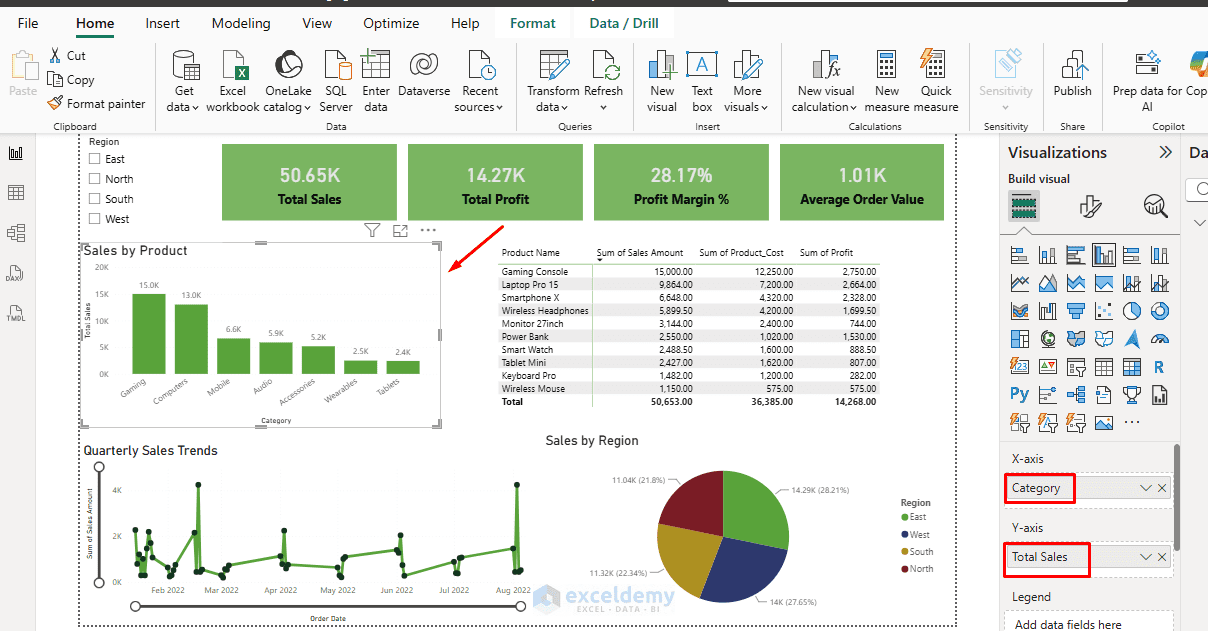This screenshot has height=631, width=1208.
Task: Open more options on Sales by Product visual
Action: click(x=429, y=230)
